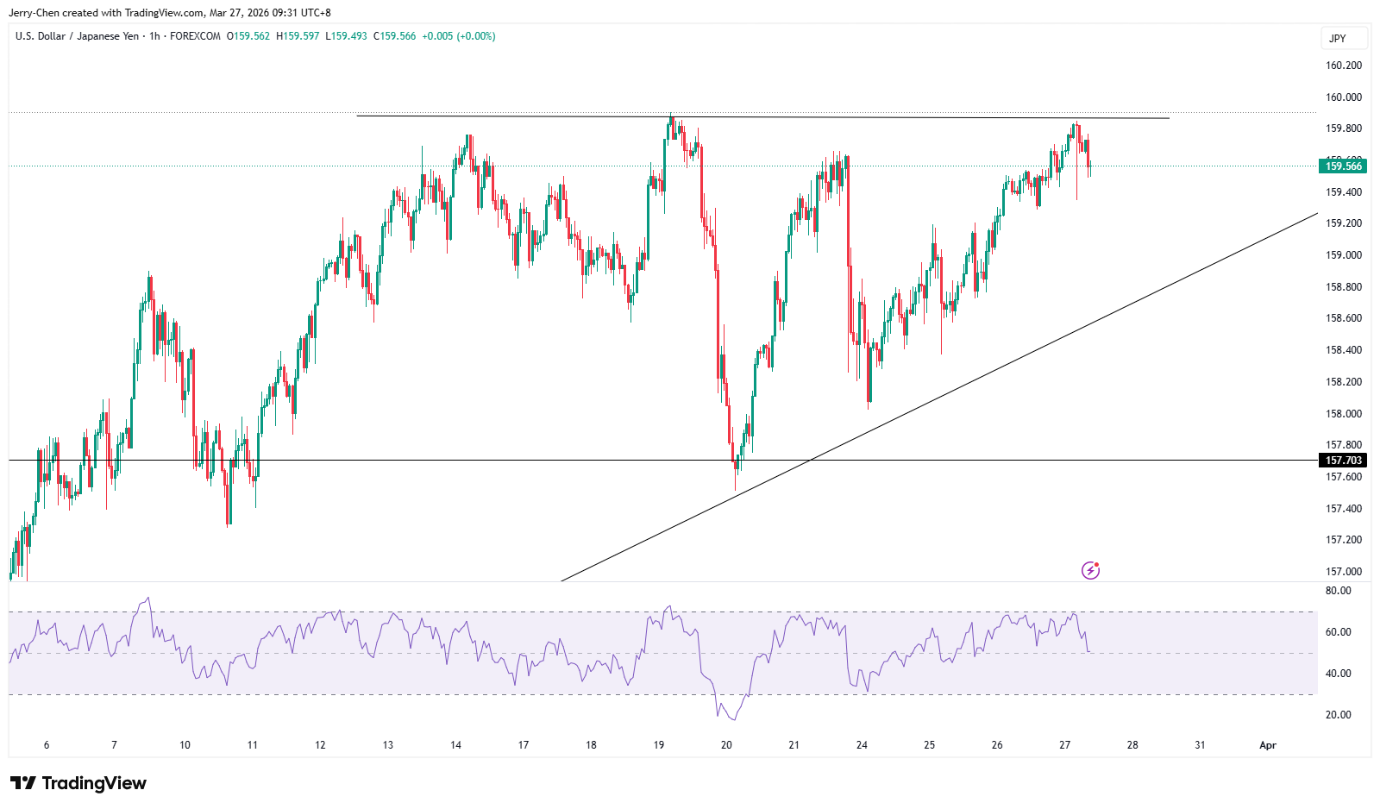Click the TradingView logo at bottom
The width and height of the screenshot is (1380, 809).
[x=78, y=783]
